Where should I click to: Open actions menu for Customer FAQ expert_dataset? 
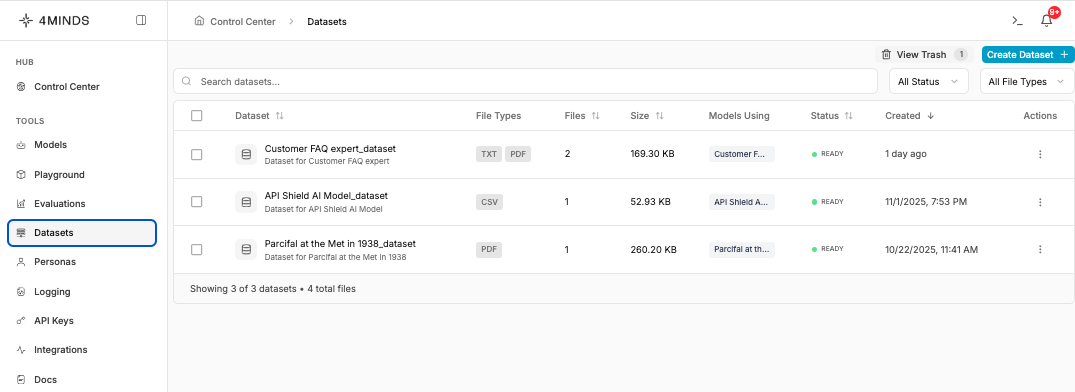tap(1040, 154)
